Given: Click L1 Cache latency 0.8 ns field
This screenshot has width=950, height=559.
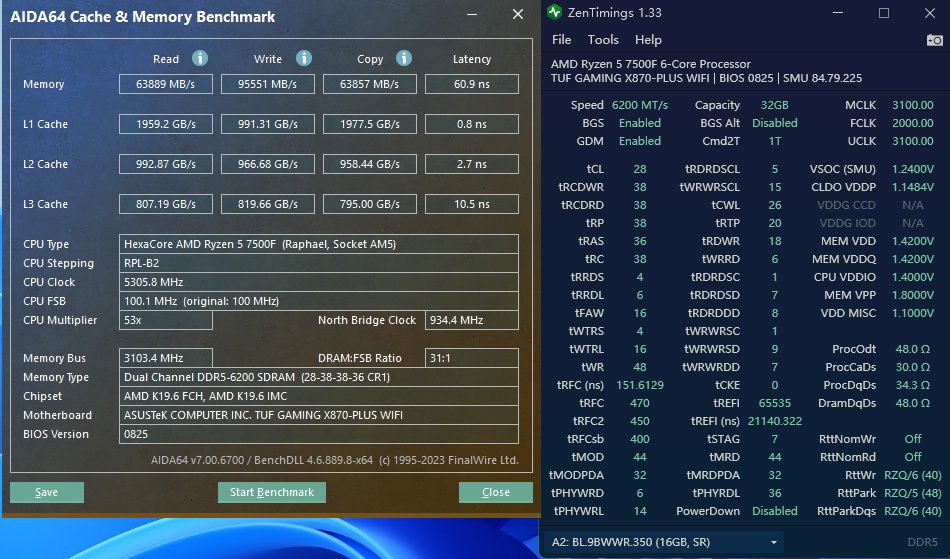Looking at the screenshot, I should point(471,124).
